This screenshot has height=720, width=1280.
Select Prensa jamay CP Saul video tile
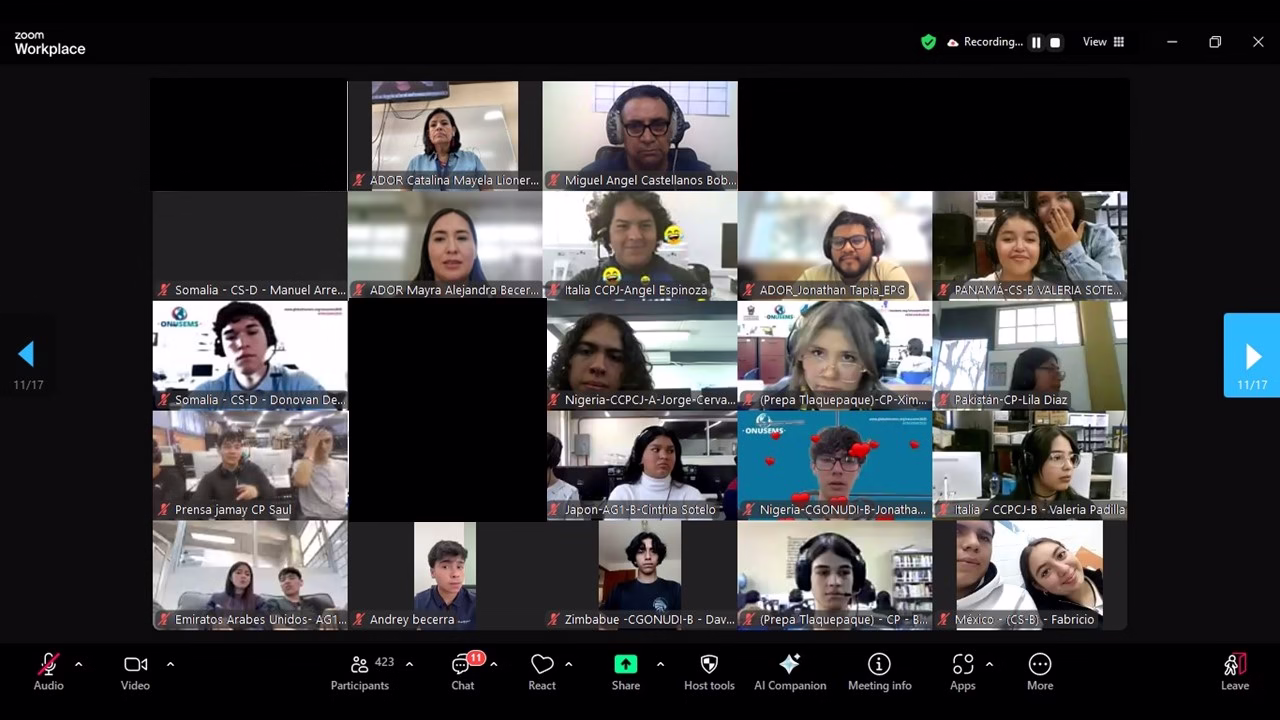pyautogui.click(x=250, y=465)
